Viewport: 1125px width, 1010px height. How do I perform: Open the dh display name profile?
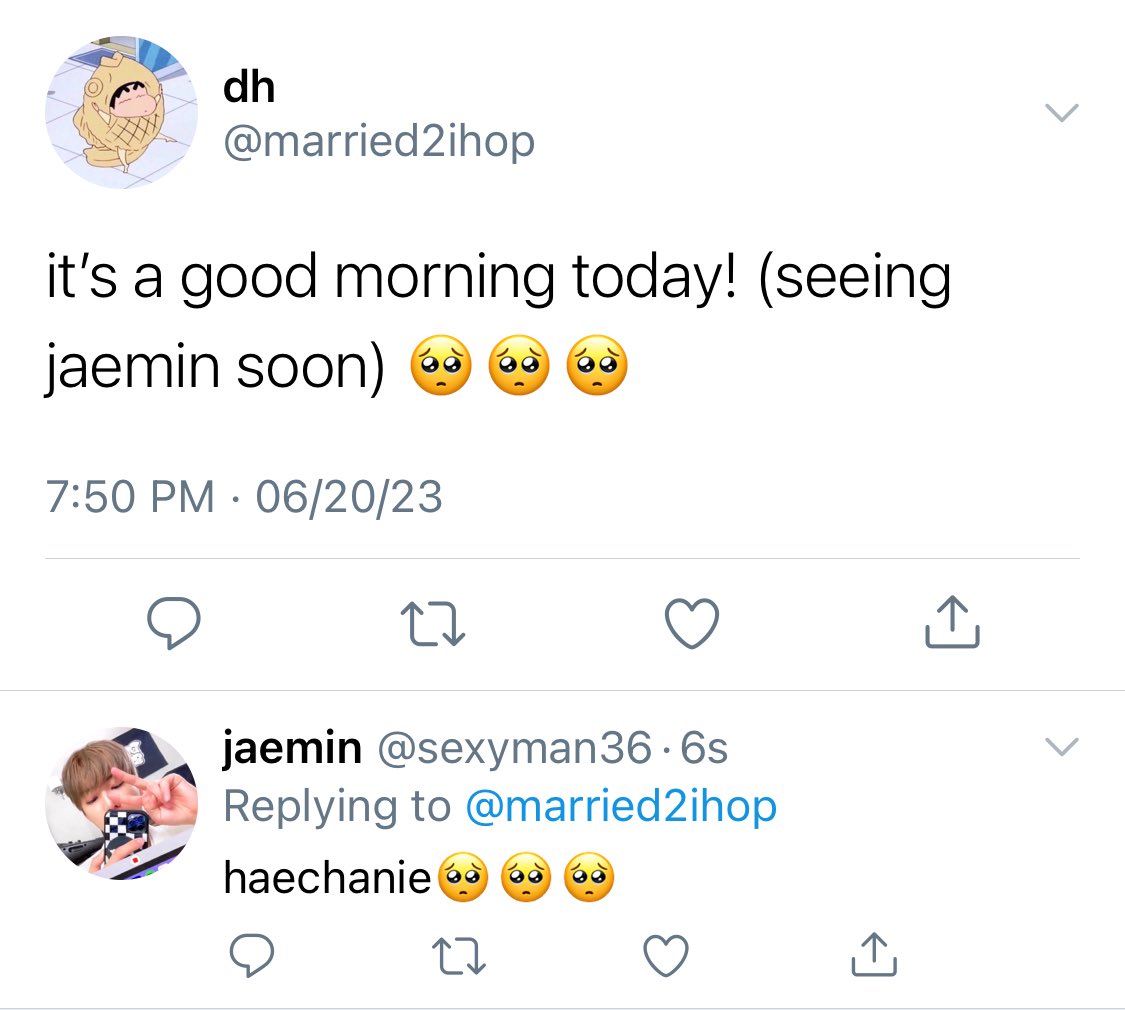coord(249,87)
